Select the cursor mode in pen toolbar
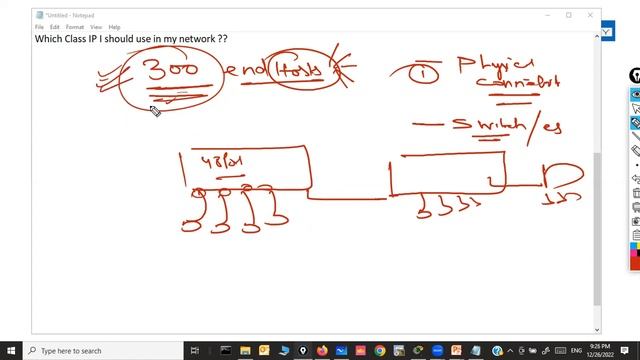 (636, 109)
